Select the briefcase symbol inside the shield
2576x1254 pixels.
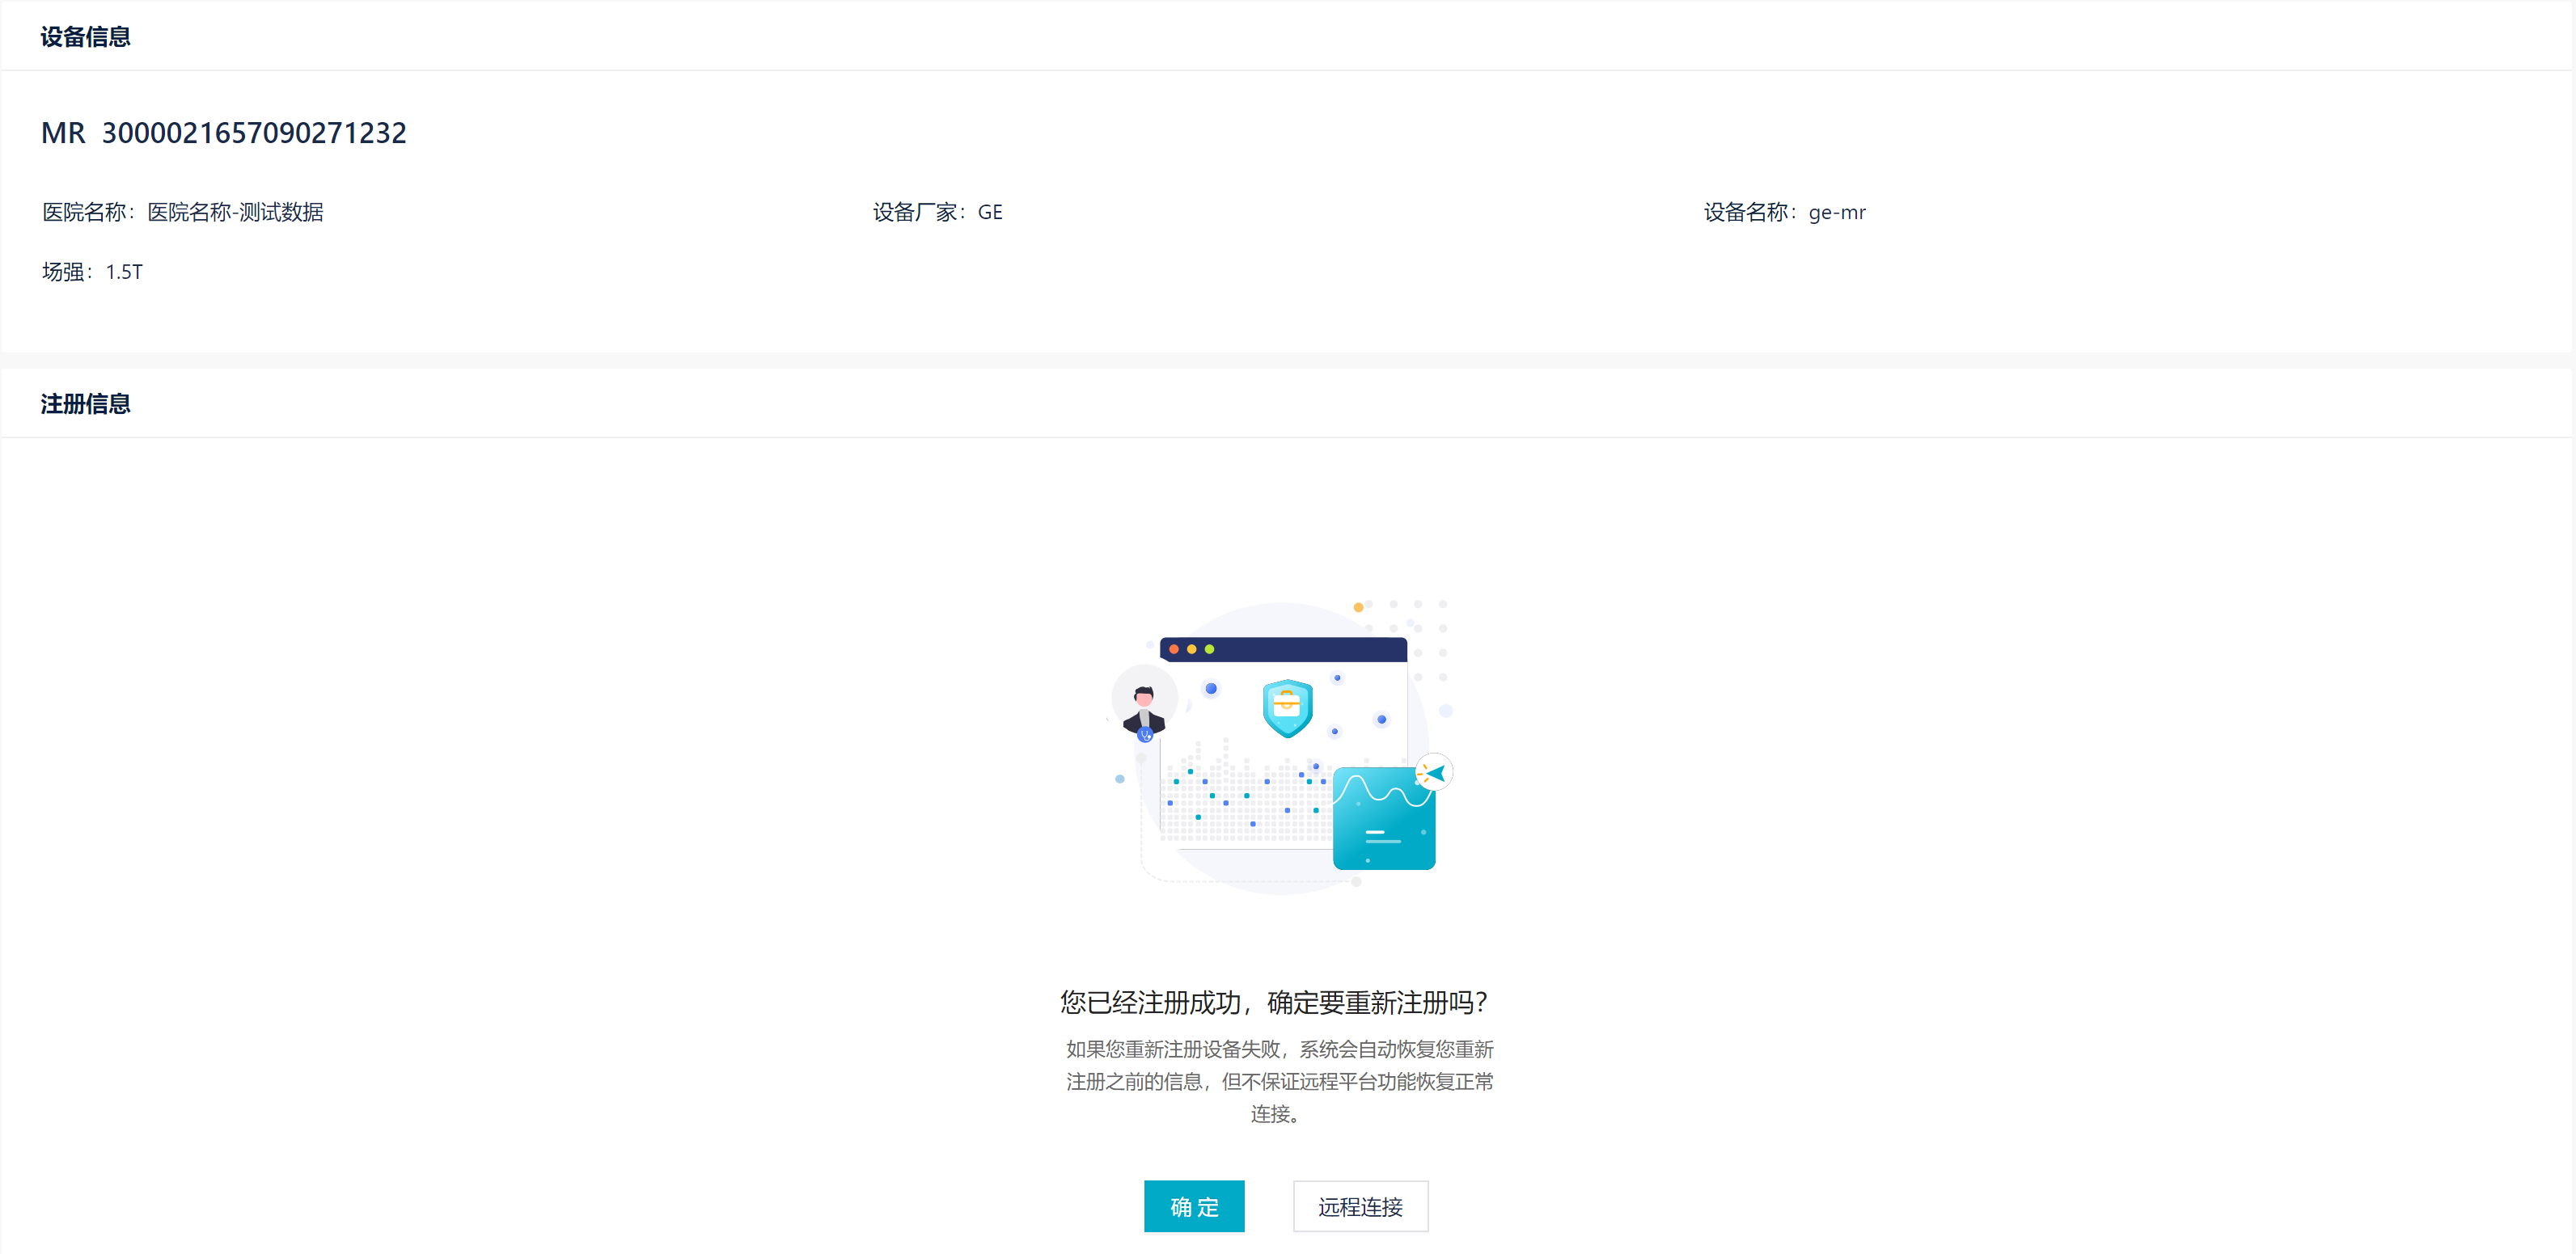[x=1287, y=705]
